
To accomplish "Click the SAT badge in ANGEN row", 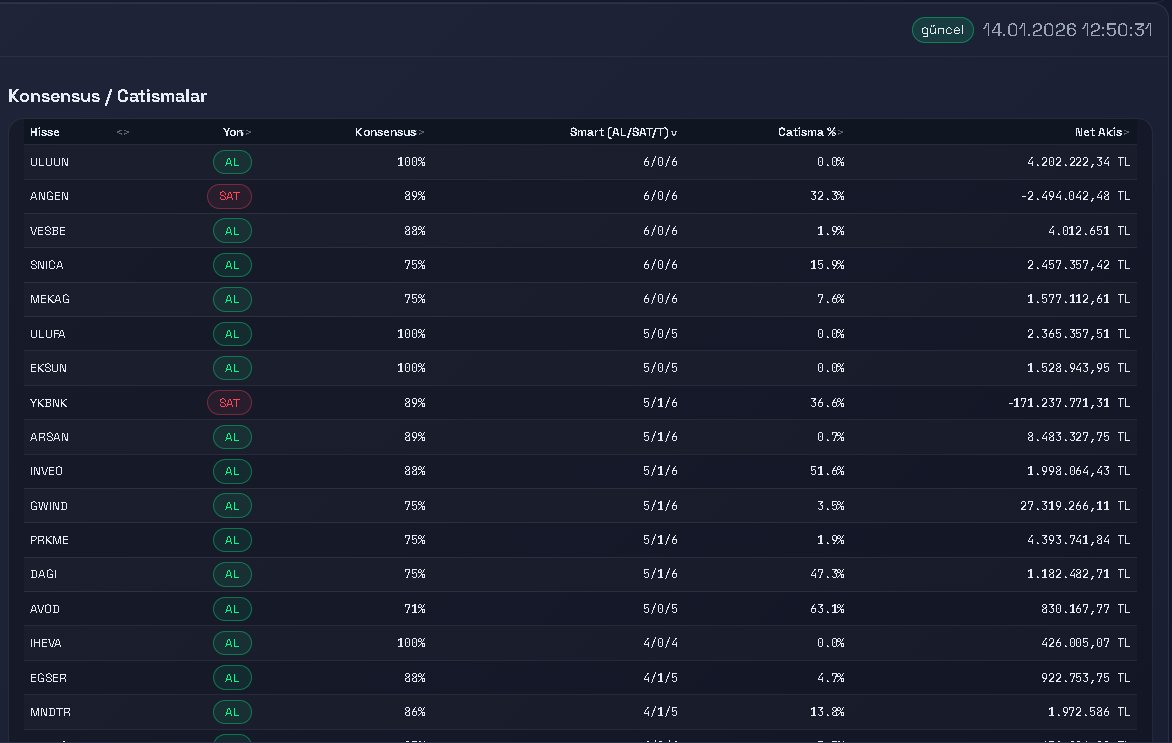I will [x=229, y=197].
